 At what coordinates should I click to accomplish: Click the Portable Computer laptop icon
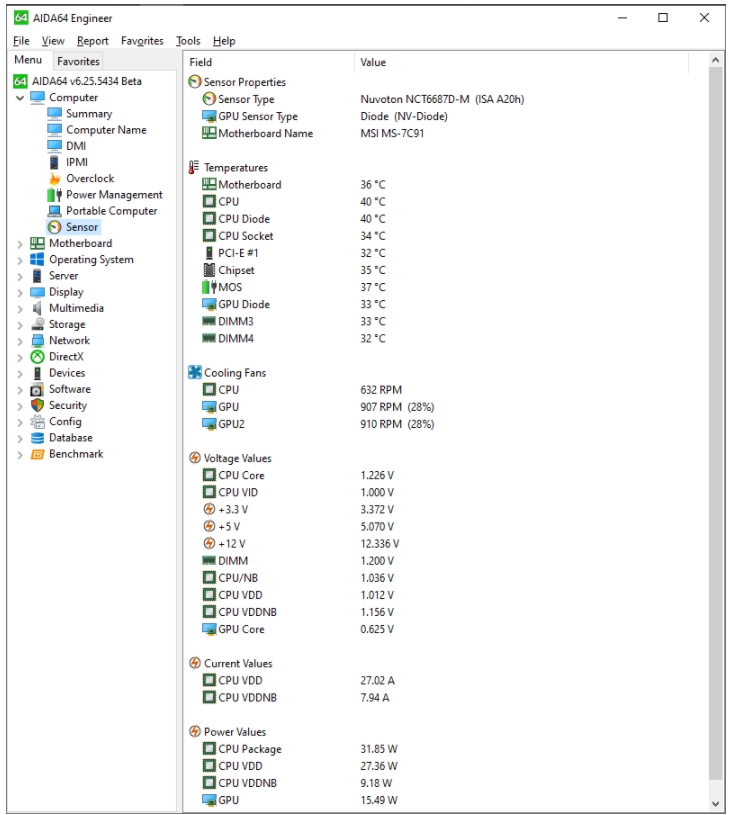[55, 211]
